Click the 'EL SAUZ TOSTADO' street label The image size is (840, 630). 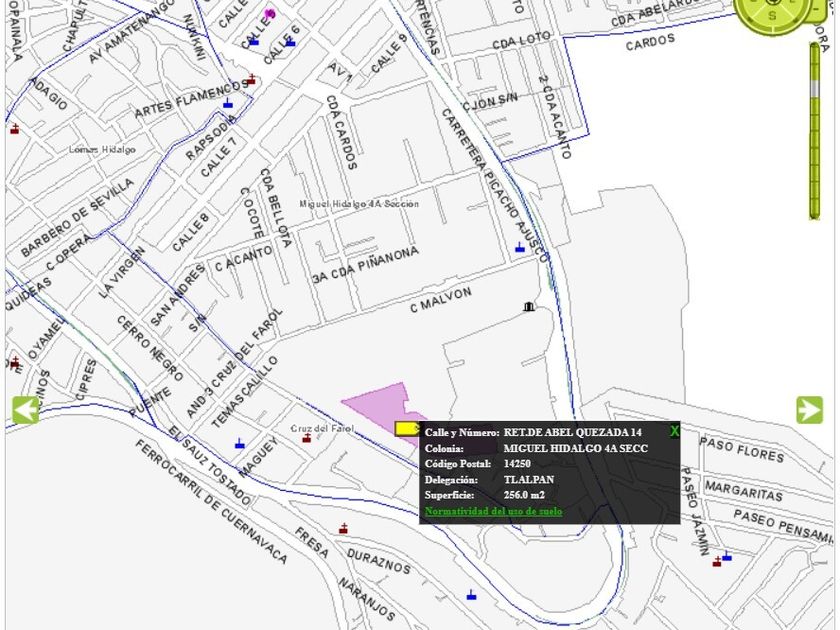(x=209, y=466)
